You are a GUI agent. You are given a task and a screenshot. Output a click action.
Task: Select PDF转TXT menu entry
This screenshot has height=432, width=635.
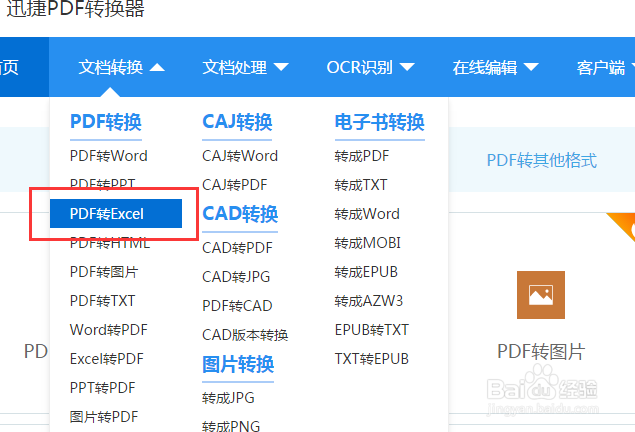coord(102,301)
